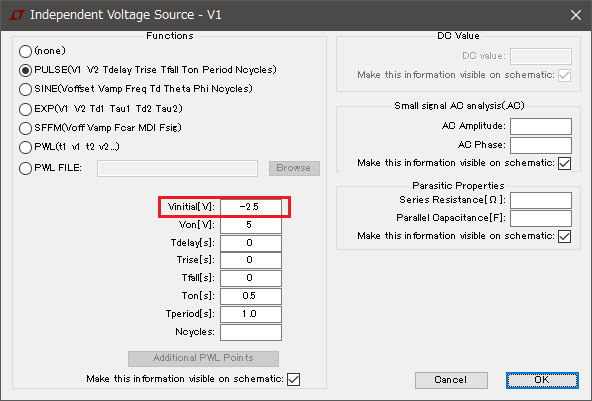Select the SFFM function option

pyautogui.click(x=25, y=128)
